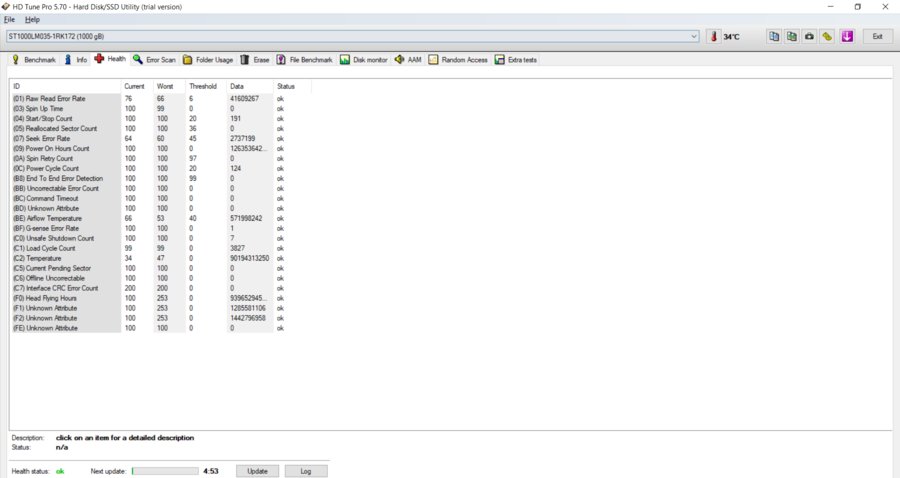
Task: Click the Current column header
Action: tap(137, 86)
